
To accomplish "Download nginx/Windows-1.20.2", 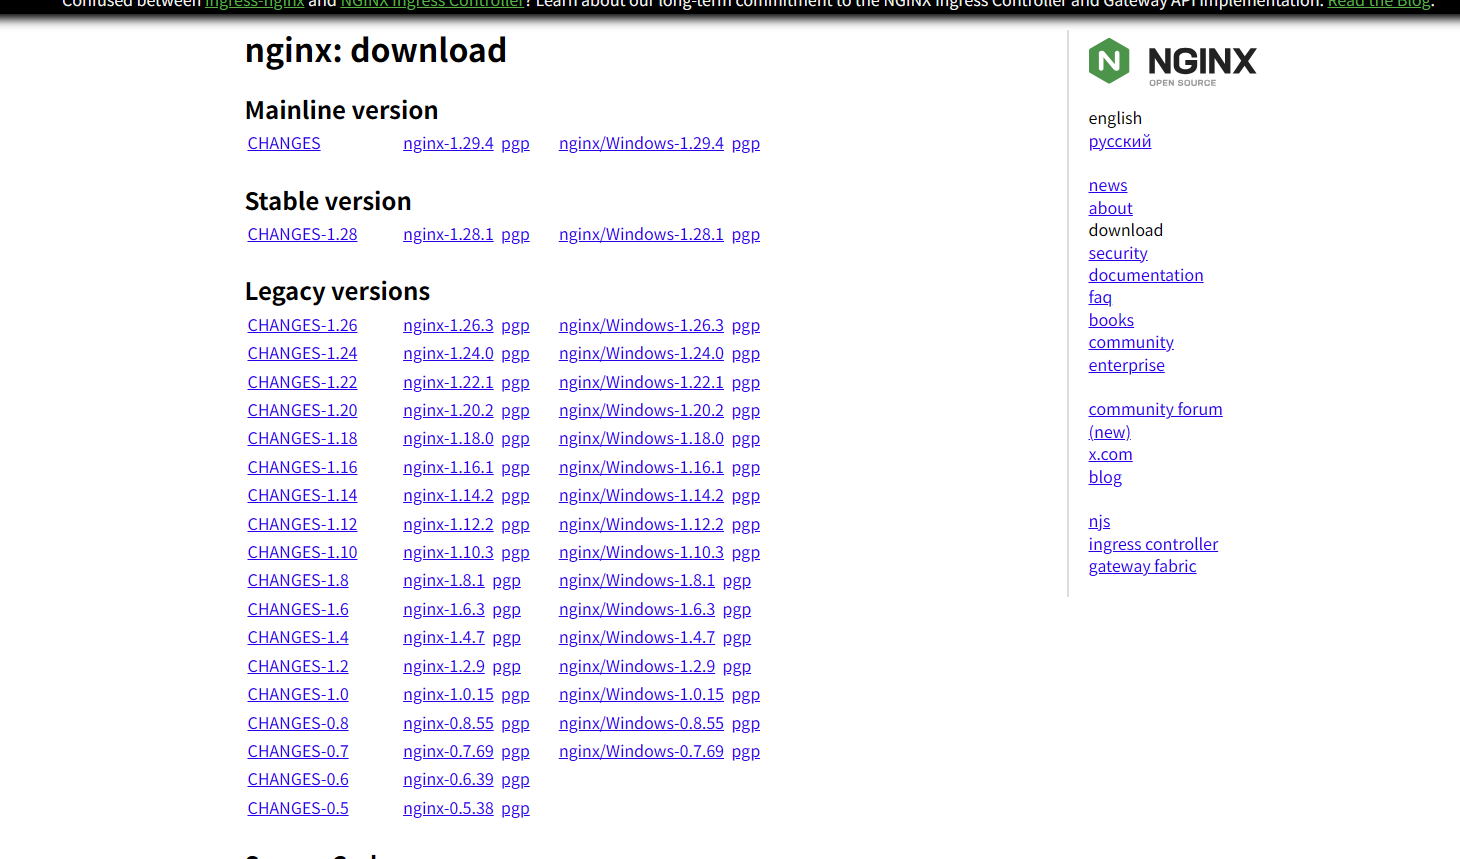I will [641, 411].
